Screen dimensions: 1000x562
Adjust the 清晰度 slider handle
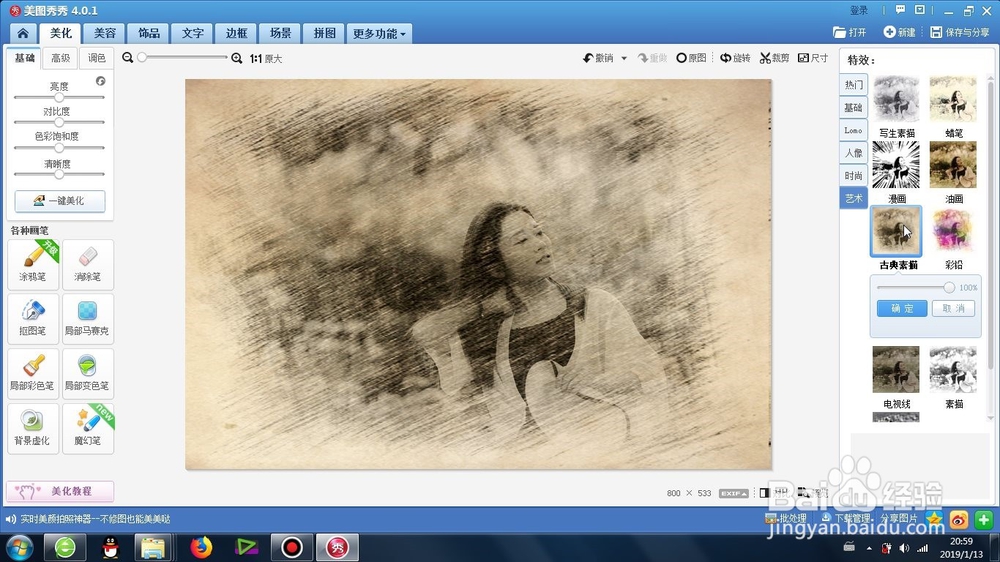[x=59, y=174]
